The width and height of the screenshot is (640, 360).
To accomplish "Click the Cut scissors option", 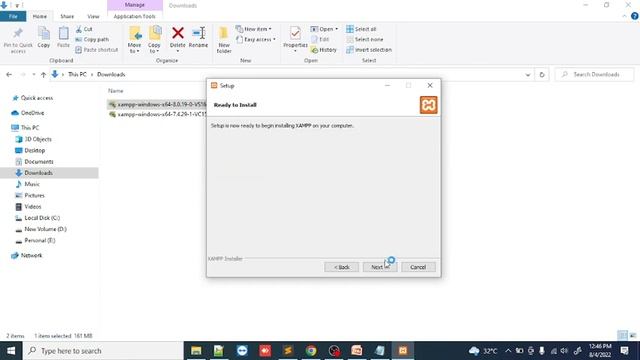I will coord(84,29).
